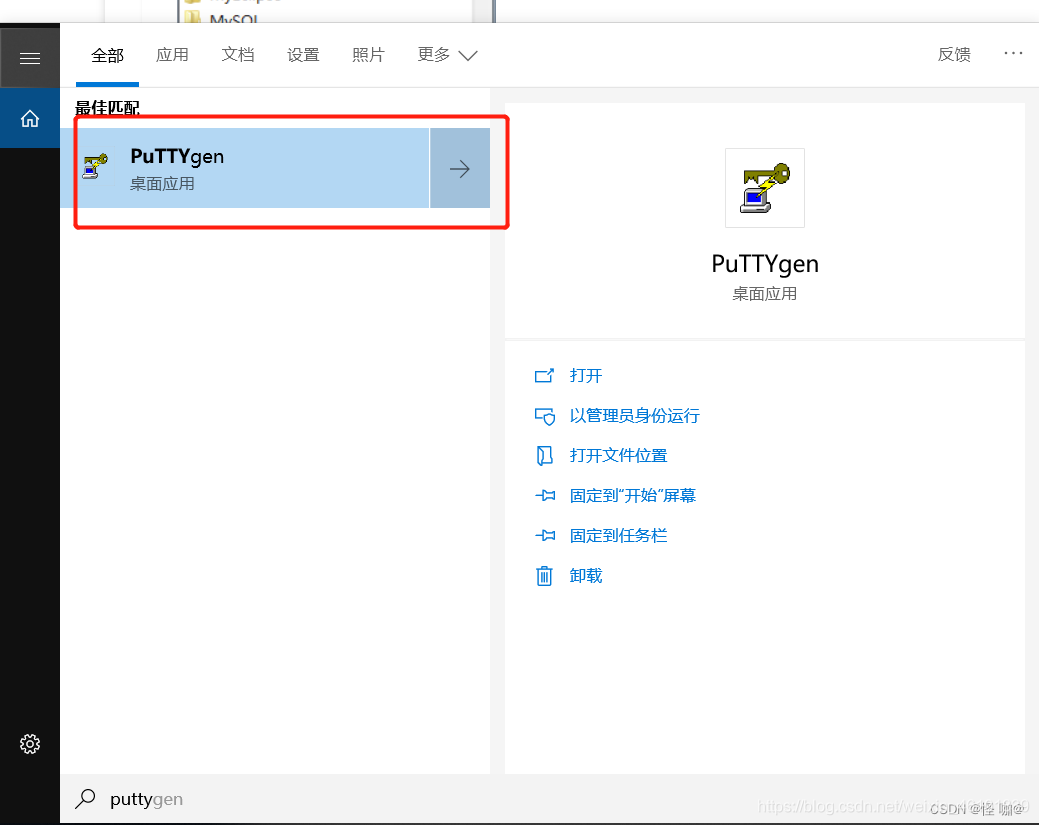Open the settings gear icon
The height and width of the screenshot is (825, 1039).
30,743
